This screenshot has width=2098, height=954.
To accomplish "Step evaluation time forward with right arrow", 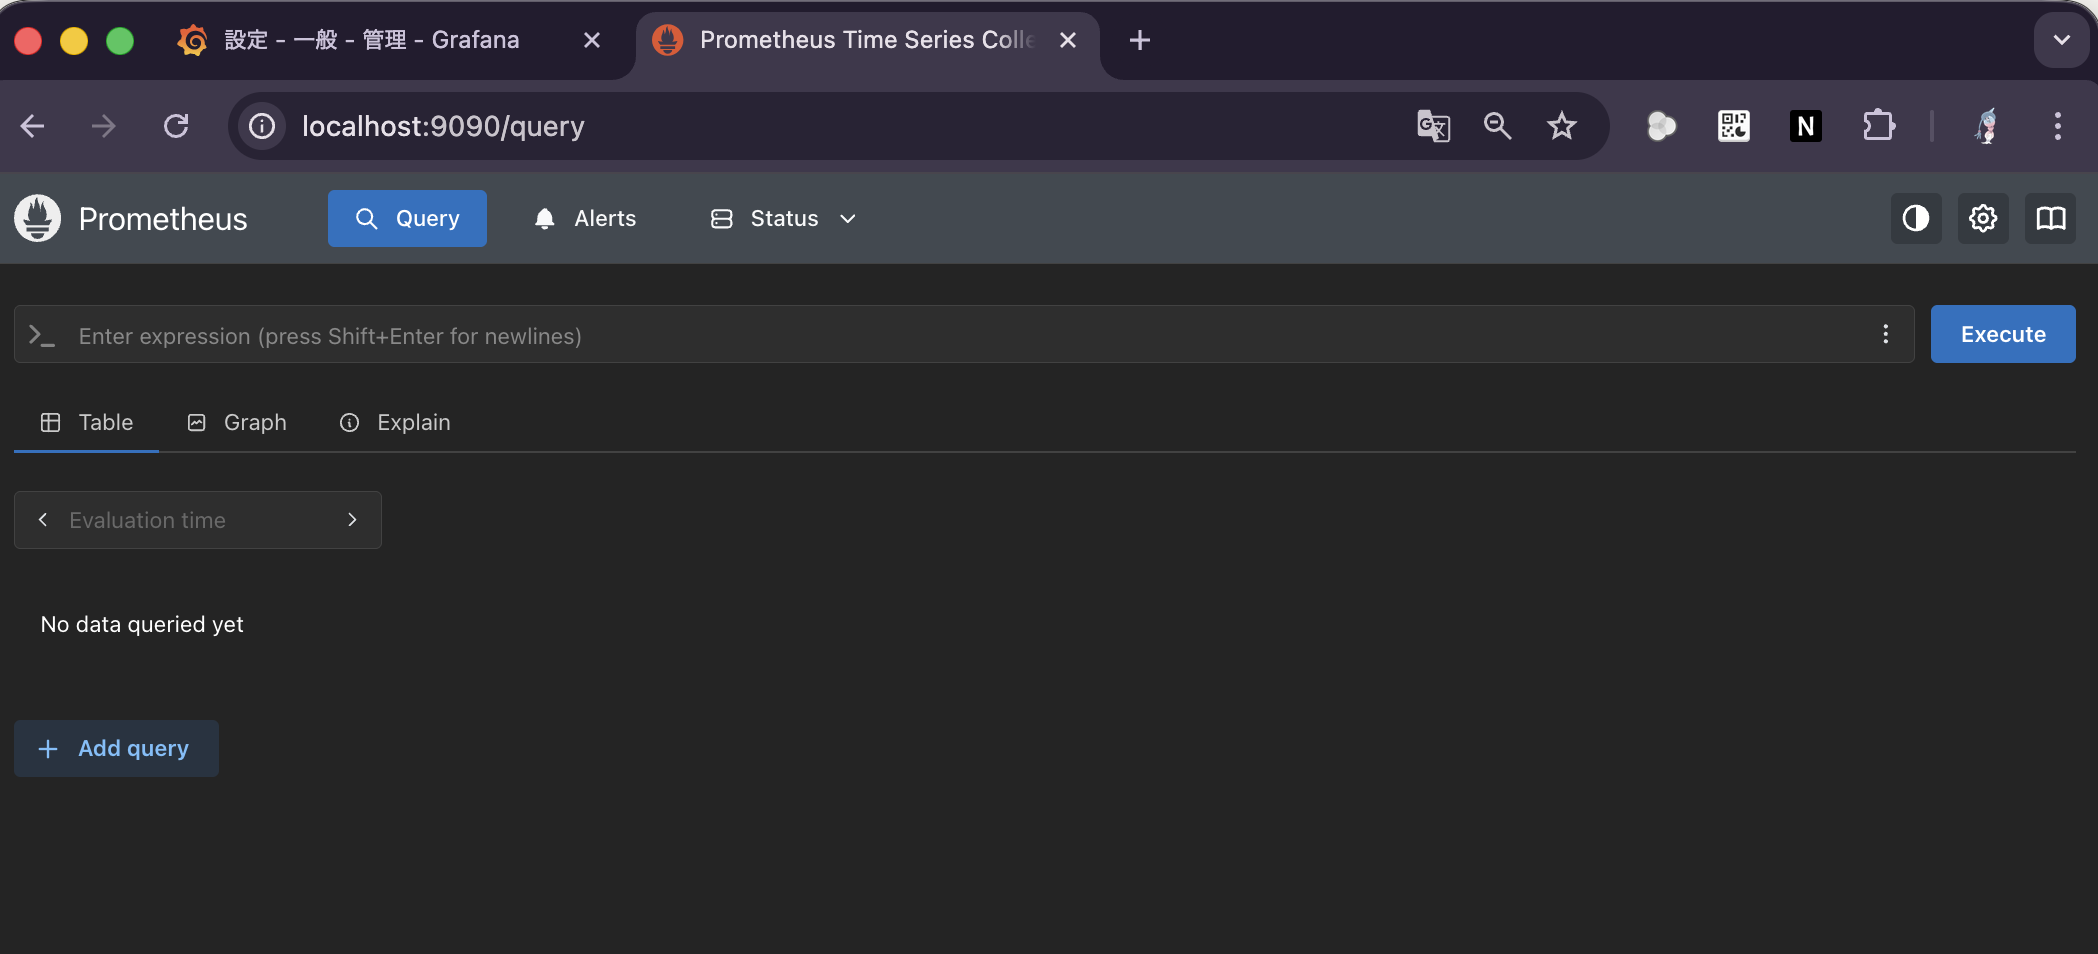I will 352,520.
